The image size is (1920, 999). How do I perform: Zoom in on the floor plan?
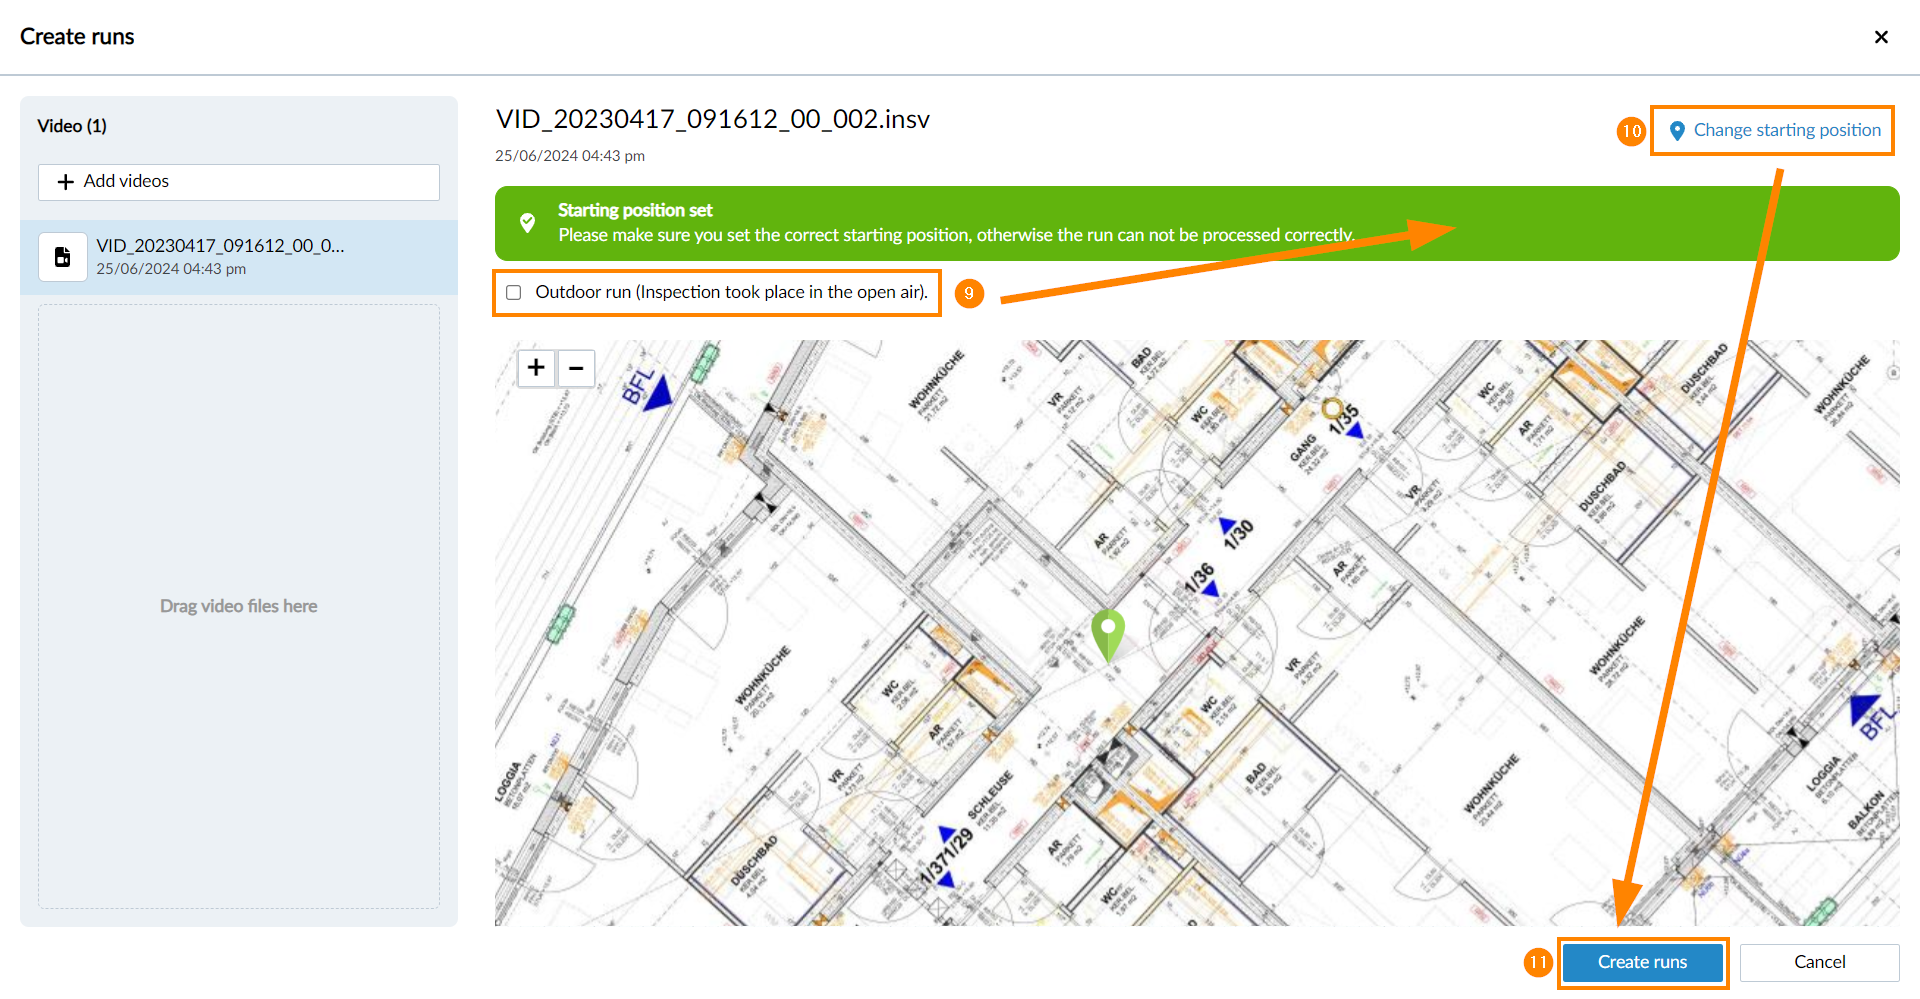(x=536, y=368)
